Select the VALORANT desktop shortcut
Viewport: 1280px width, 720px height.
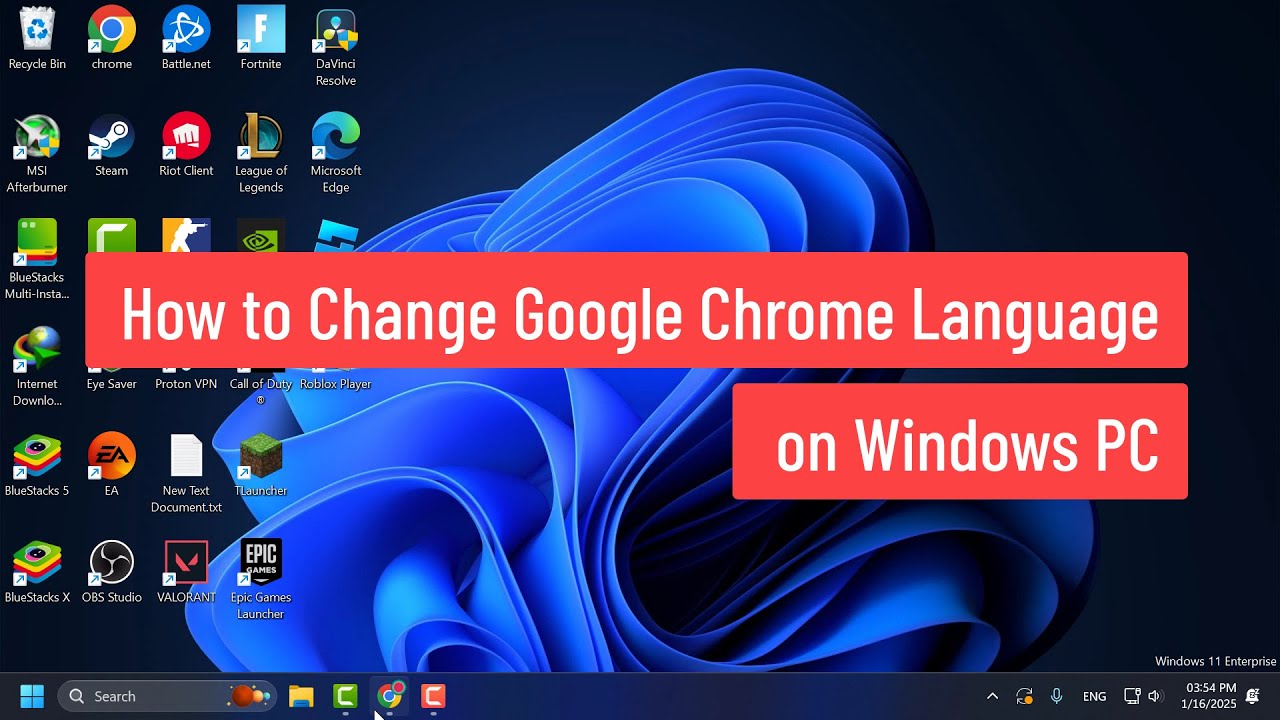[186, 573]
